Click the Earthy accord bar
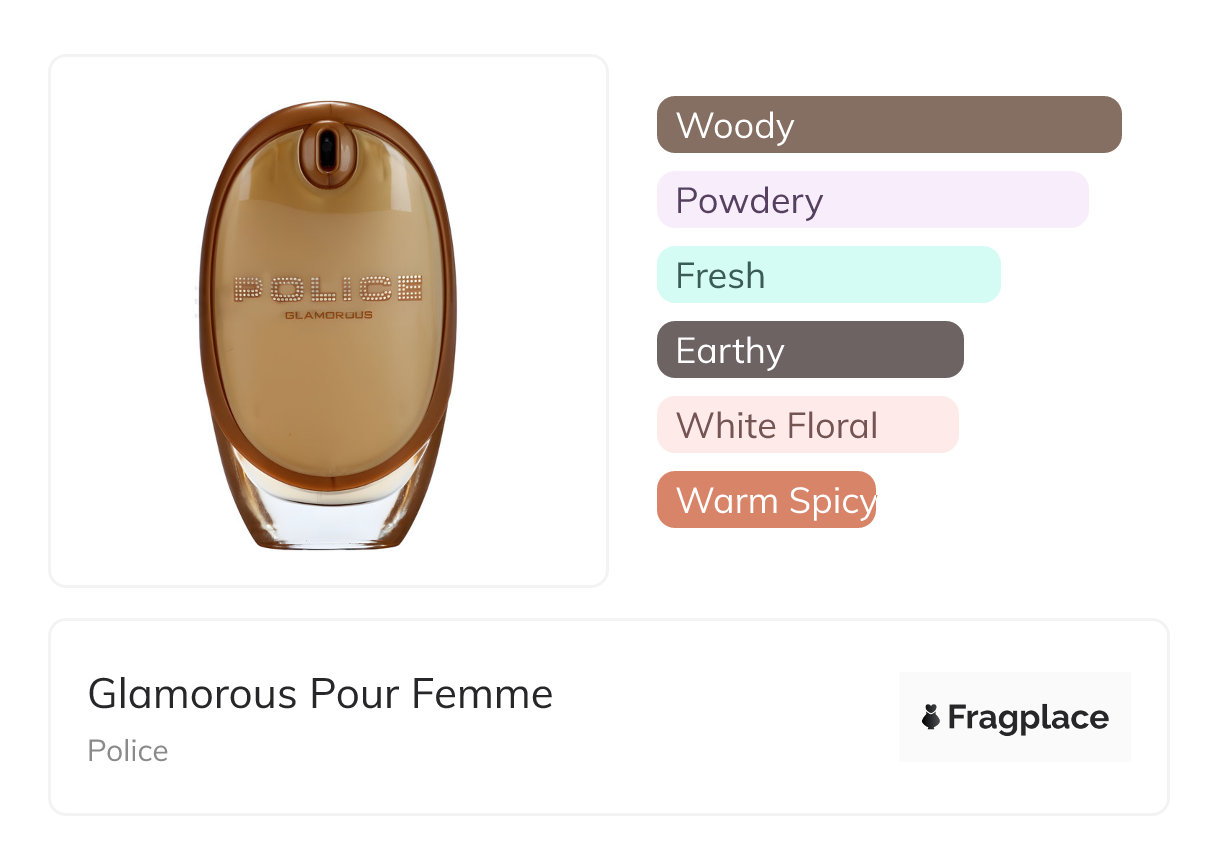This screenshot has width=1218, height=864. (x=809, y=350)
